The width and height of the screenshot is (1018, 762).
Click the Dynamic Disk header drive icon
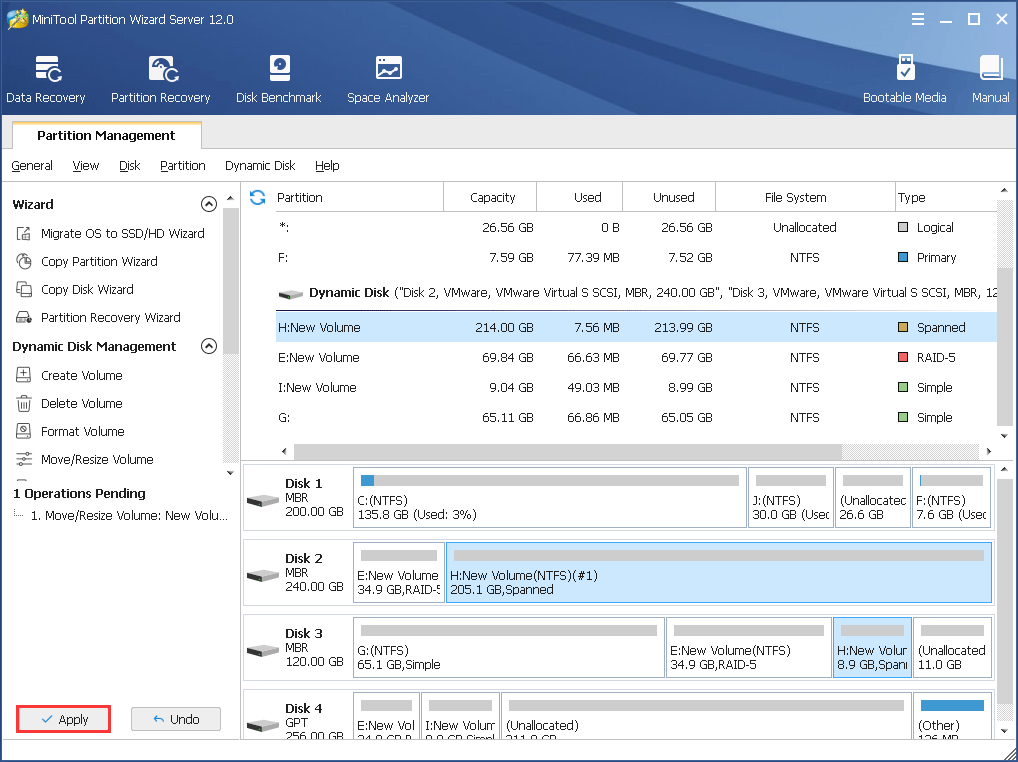[291, 294]
